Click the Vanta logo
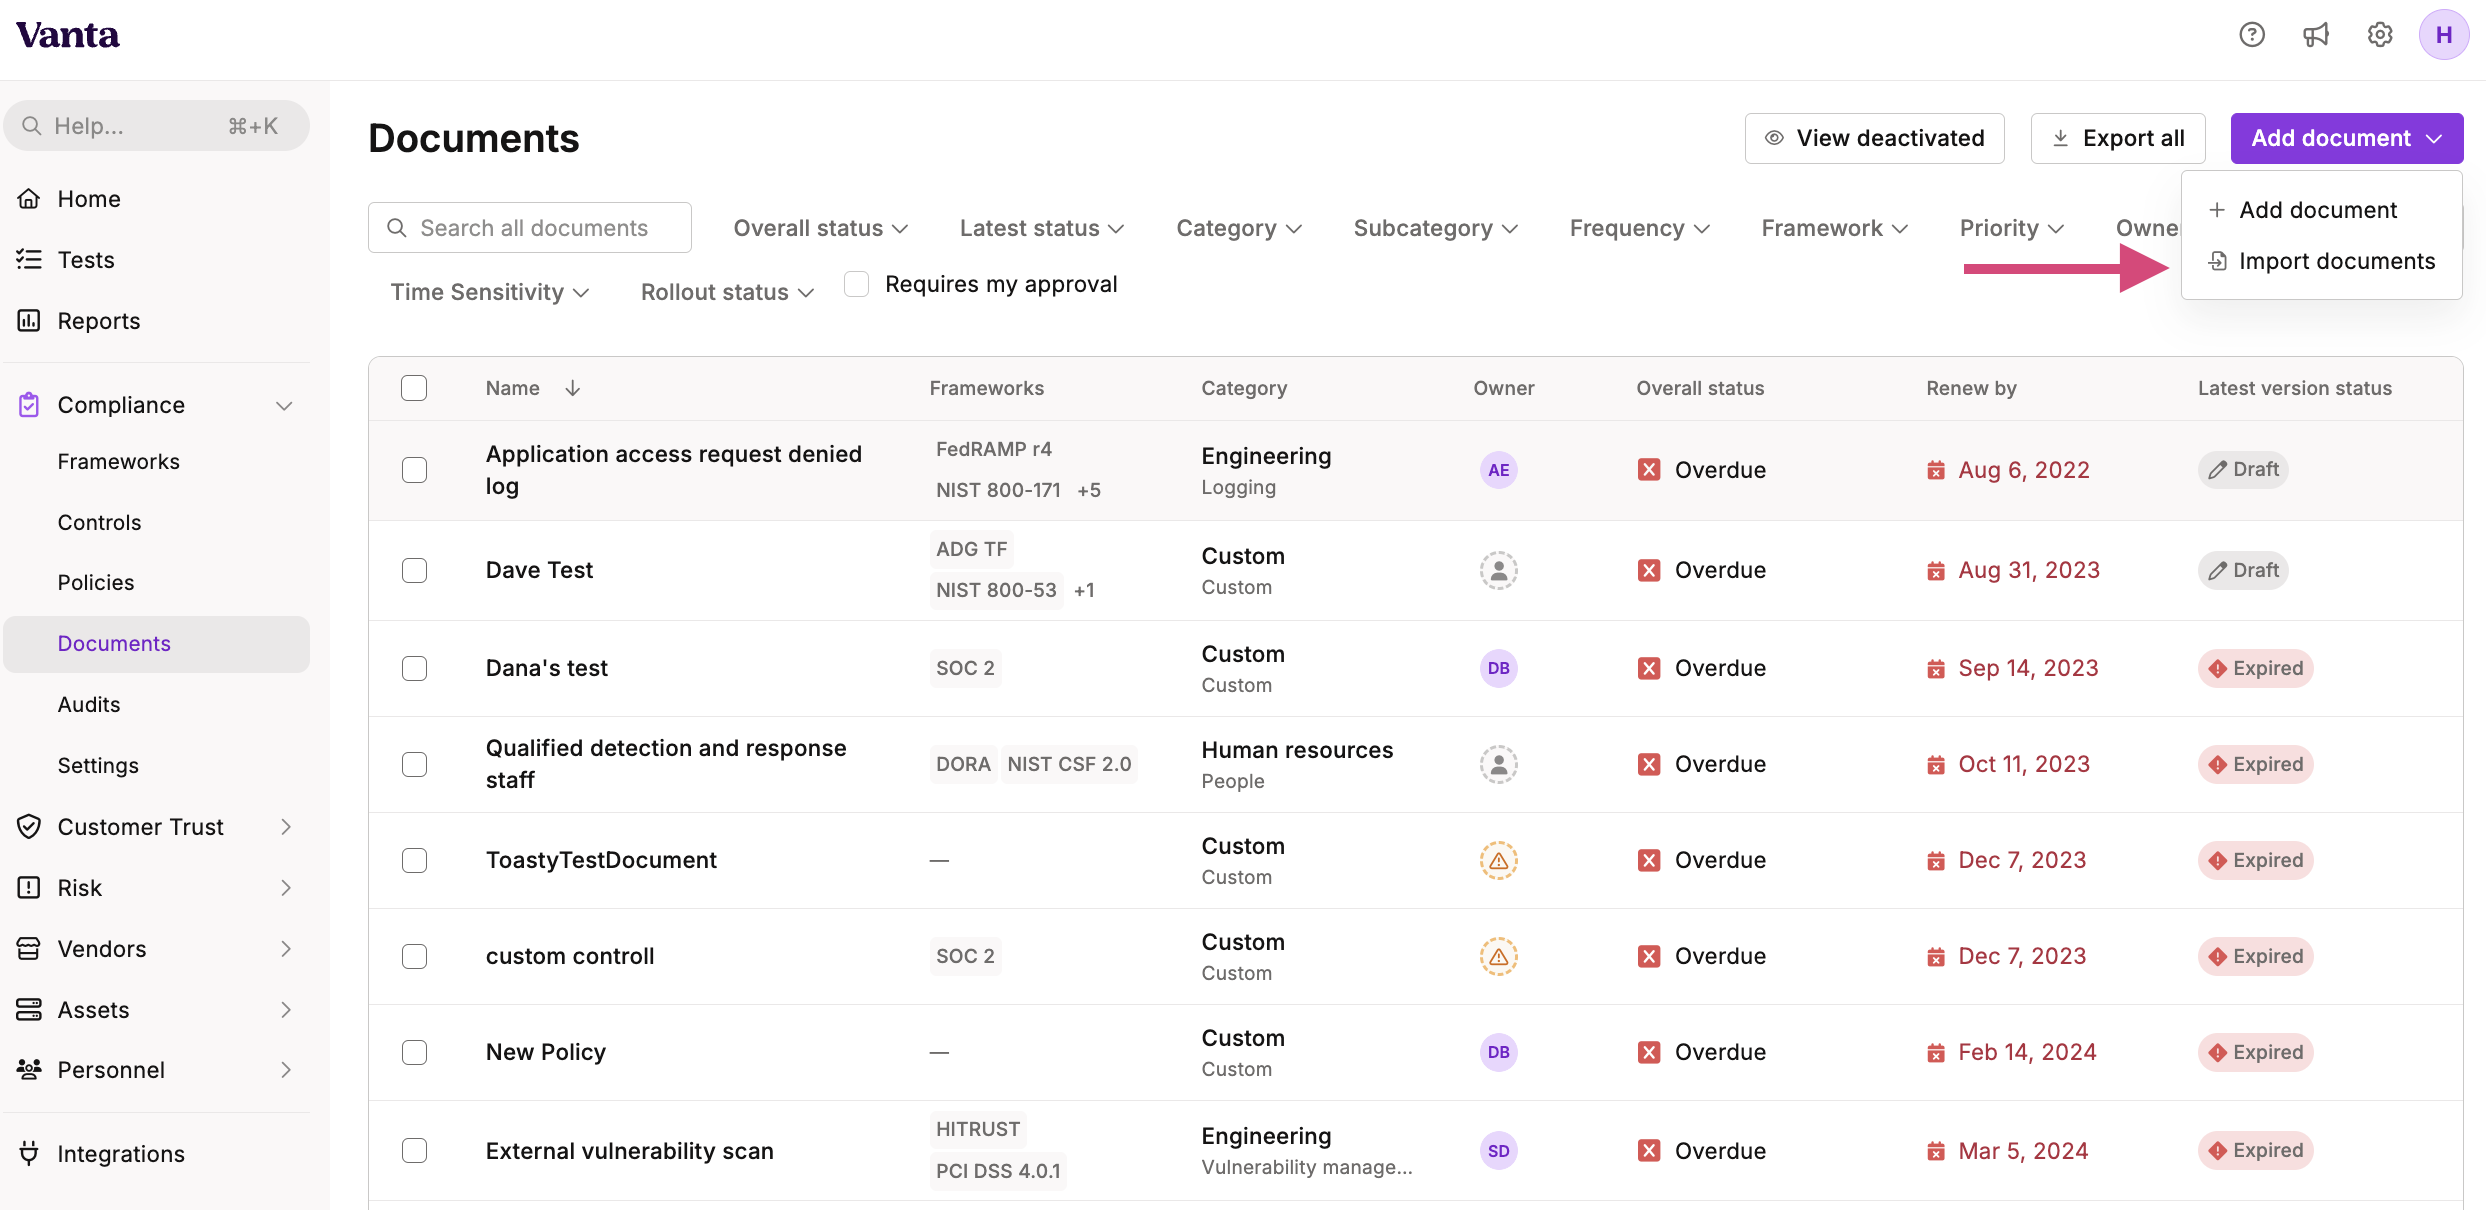The image size is (2486, 1210). pyautogui.click(x=68, y=35)
